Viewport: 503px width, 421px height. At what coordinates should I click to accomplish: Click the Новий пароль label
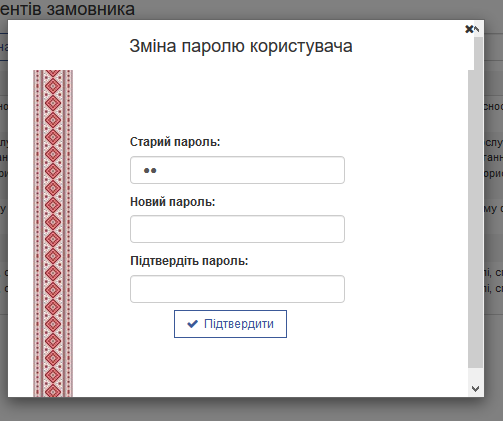coord(173,202)
